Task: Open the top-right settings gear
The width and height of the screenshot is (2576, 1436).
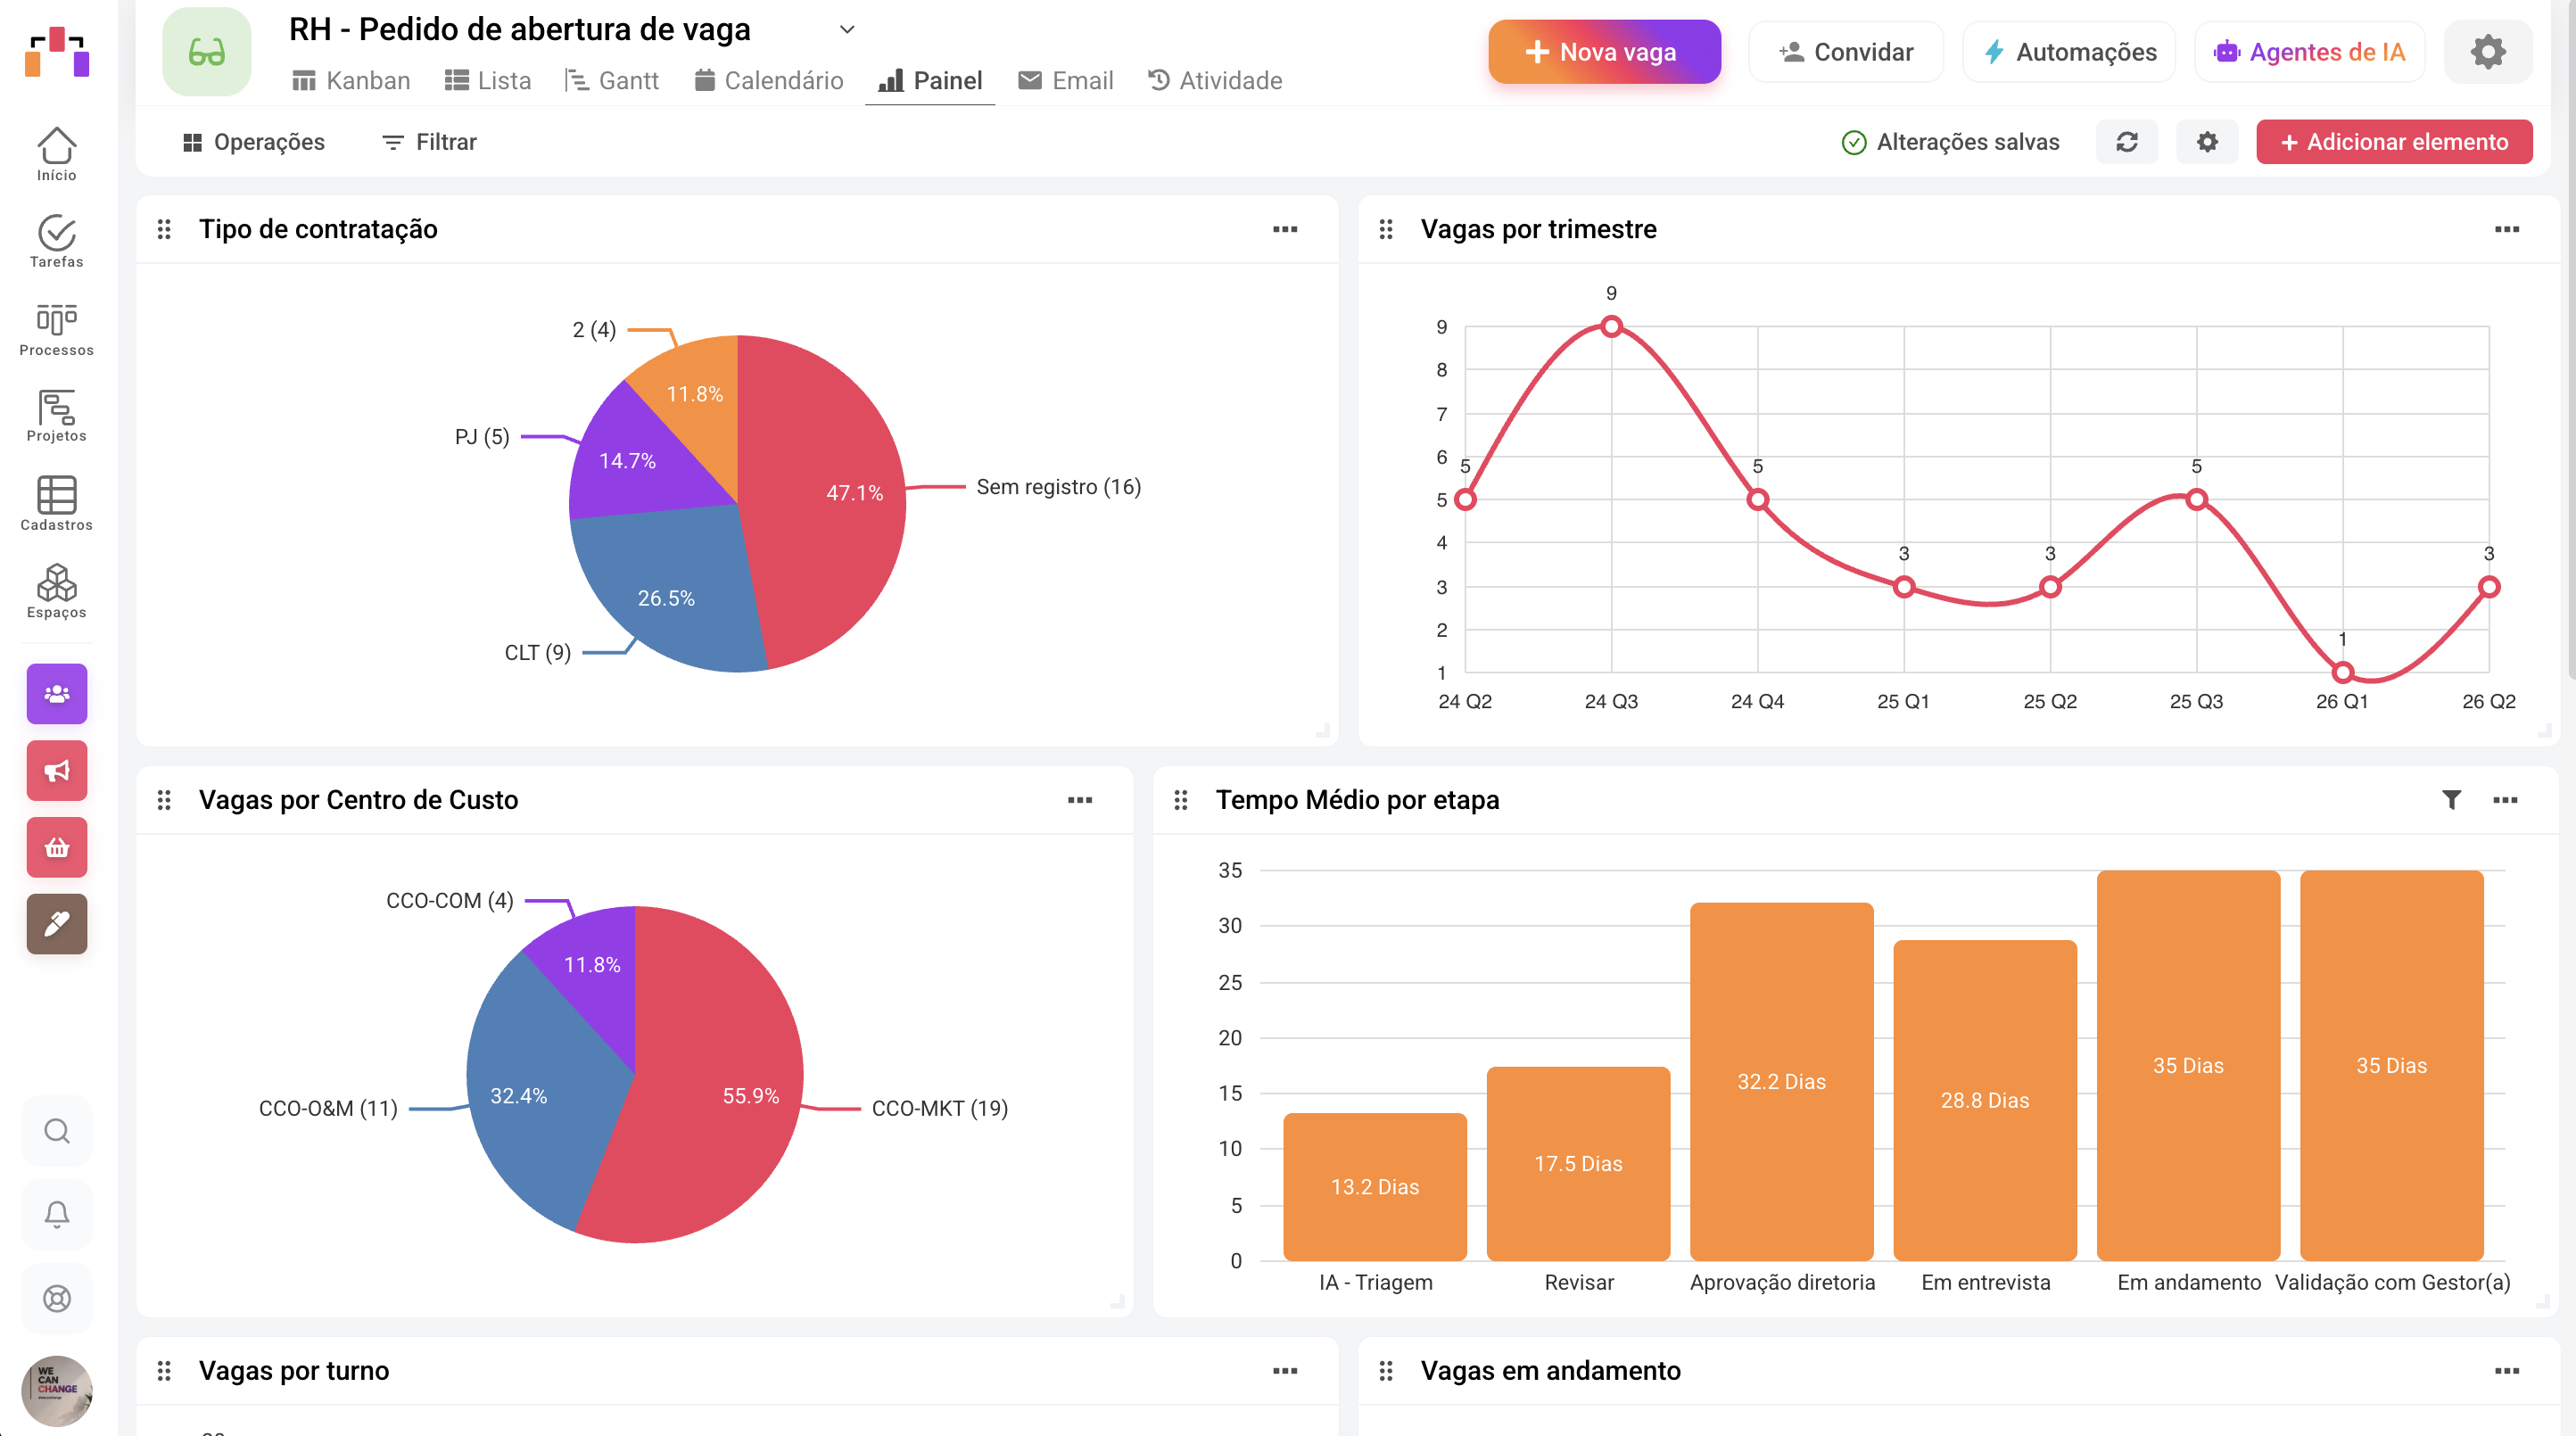Action: [x=2488, y=52]
